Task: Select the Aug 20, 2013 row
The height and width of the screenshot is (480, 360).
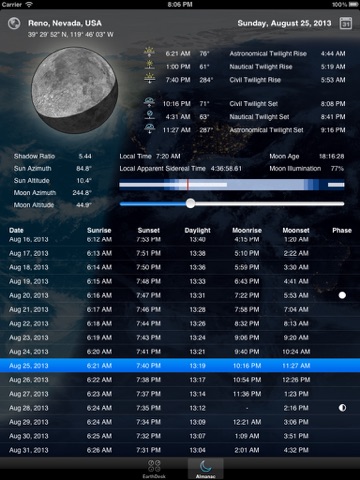Action: 180,295
